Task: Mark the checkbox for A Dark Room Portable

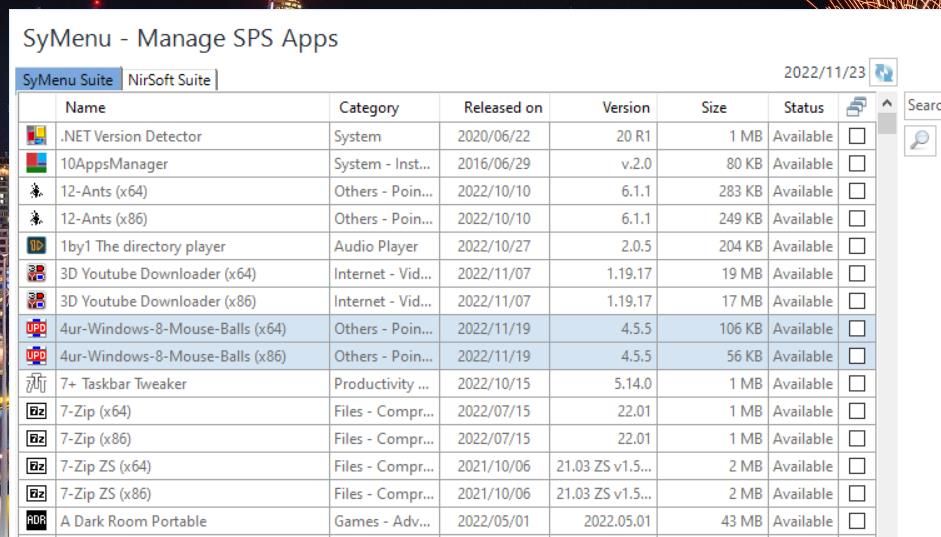Action: pos(857,521)
